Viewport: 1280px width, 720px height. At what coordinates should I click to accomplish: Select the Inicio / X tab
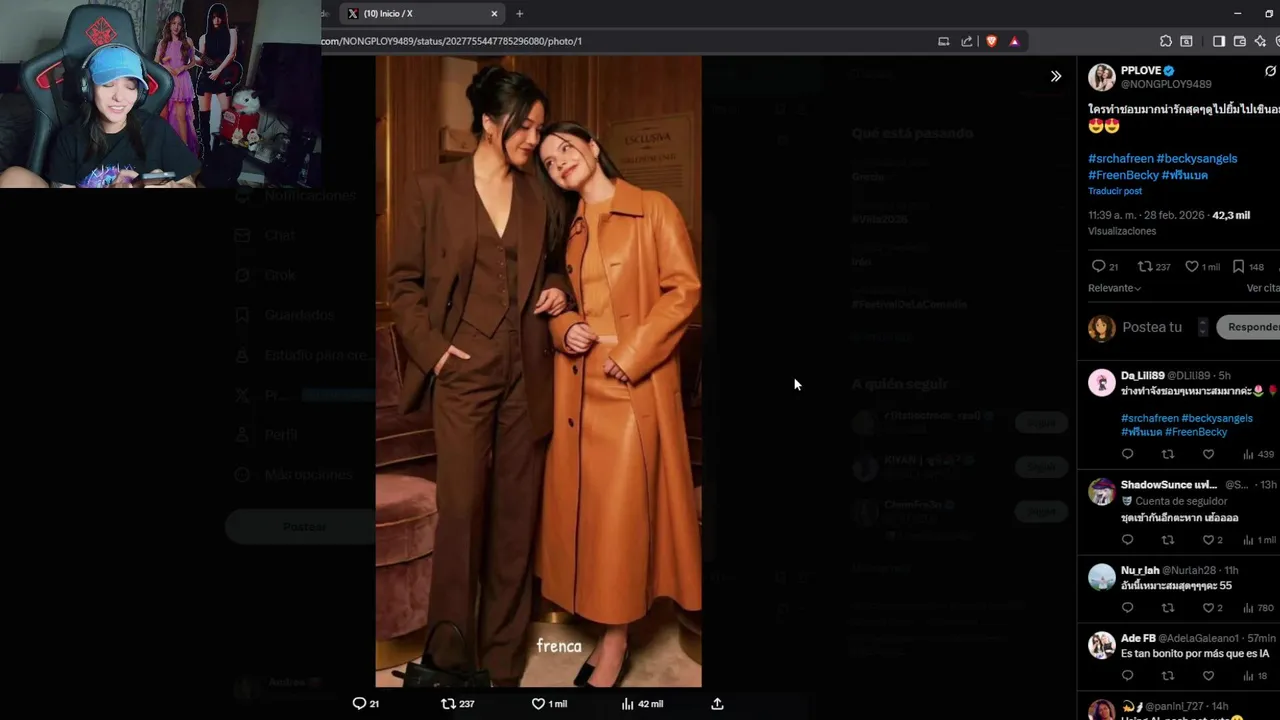(420, 14)
